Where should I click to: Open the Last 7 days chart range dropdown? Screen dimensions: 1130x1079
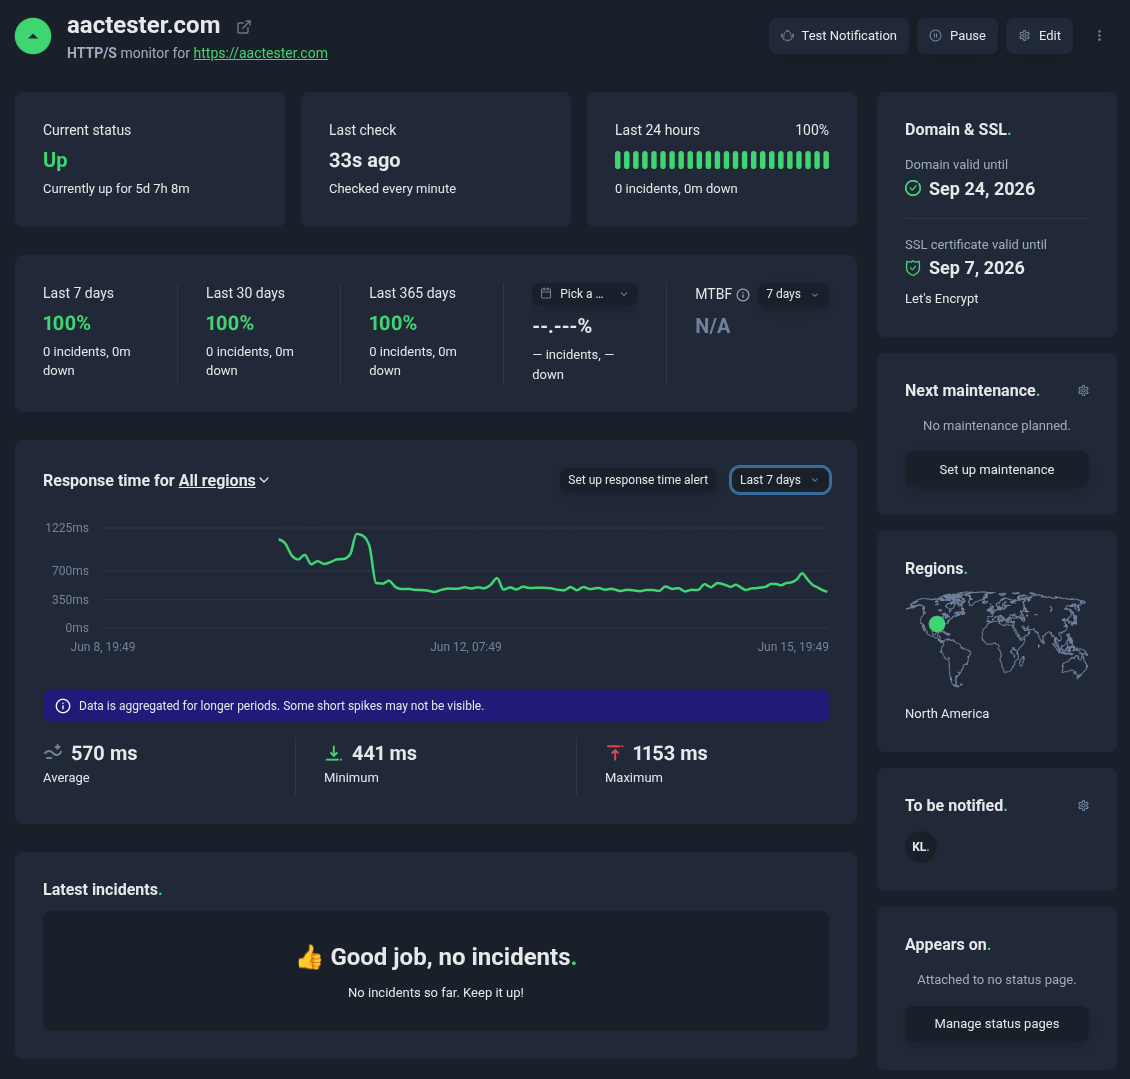pos(780,480)
